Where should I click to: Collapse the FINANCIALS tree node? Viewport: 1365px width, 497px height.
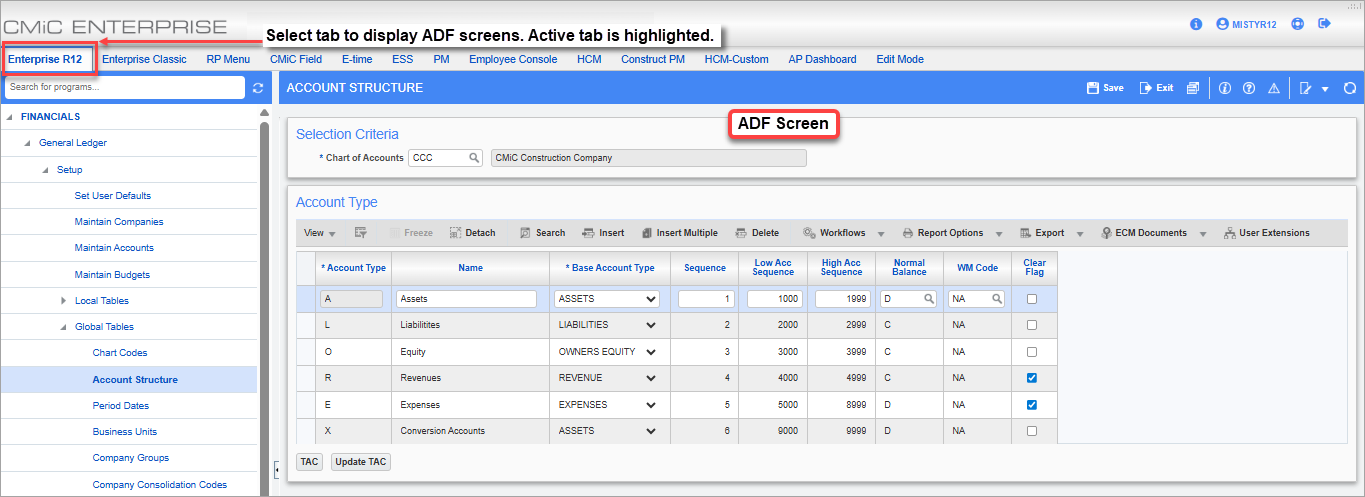(10, 117)
